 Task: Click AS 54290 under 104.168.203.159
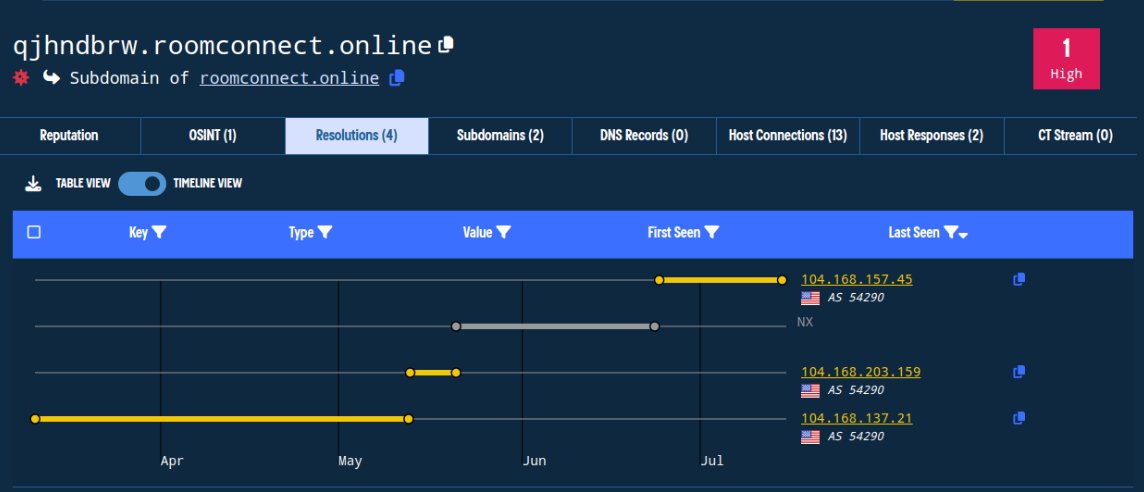coord(856,391)
